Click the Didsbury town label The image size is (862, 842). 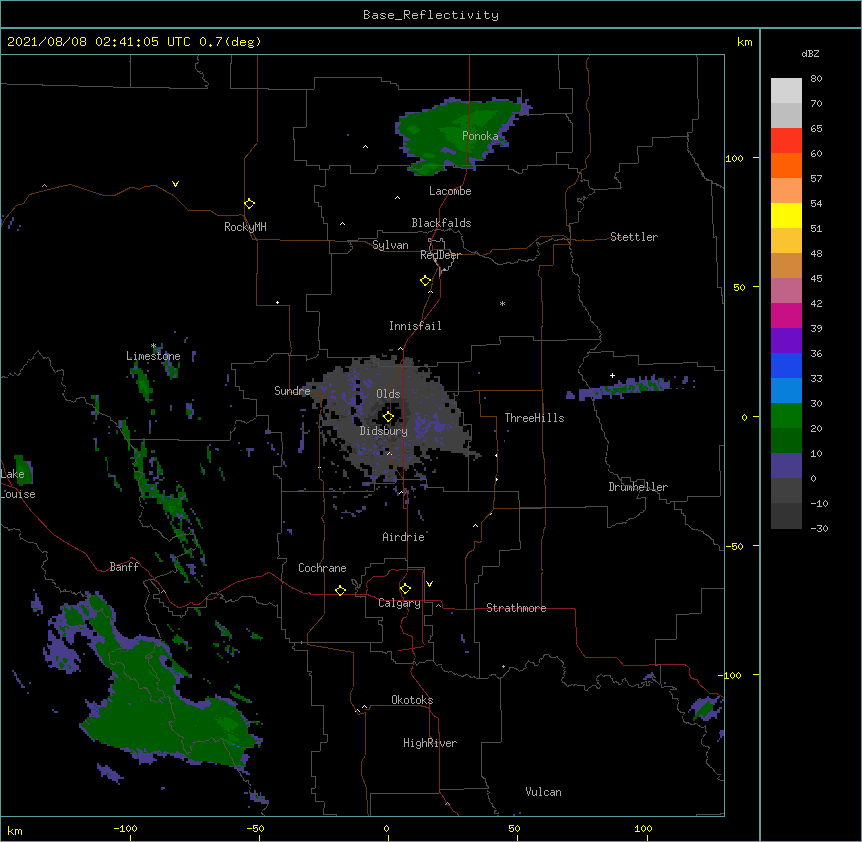(x=384, y=431)
